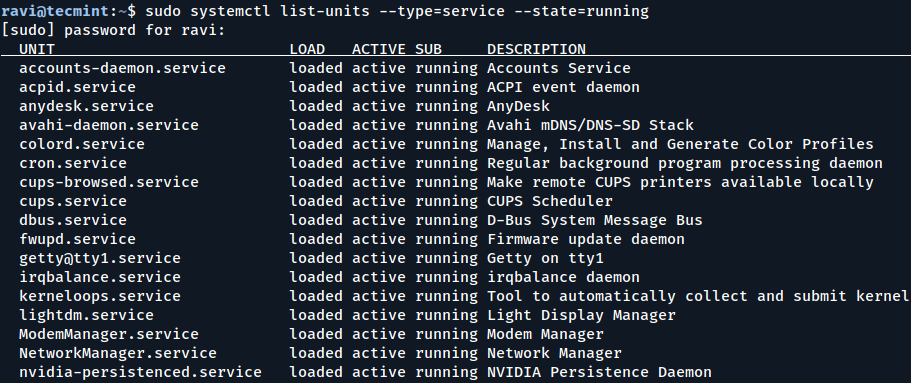
Task: Select getty@tty1.service unit name
Action: click(x=100, y=258)
